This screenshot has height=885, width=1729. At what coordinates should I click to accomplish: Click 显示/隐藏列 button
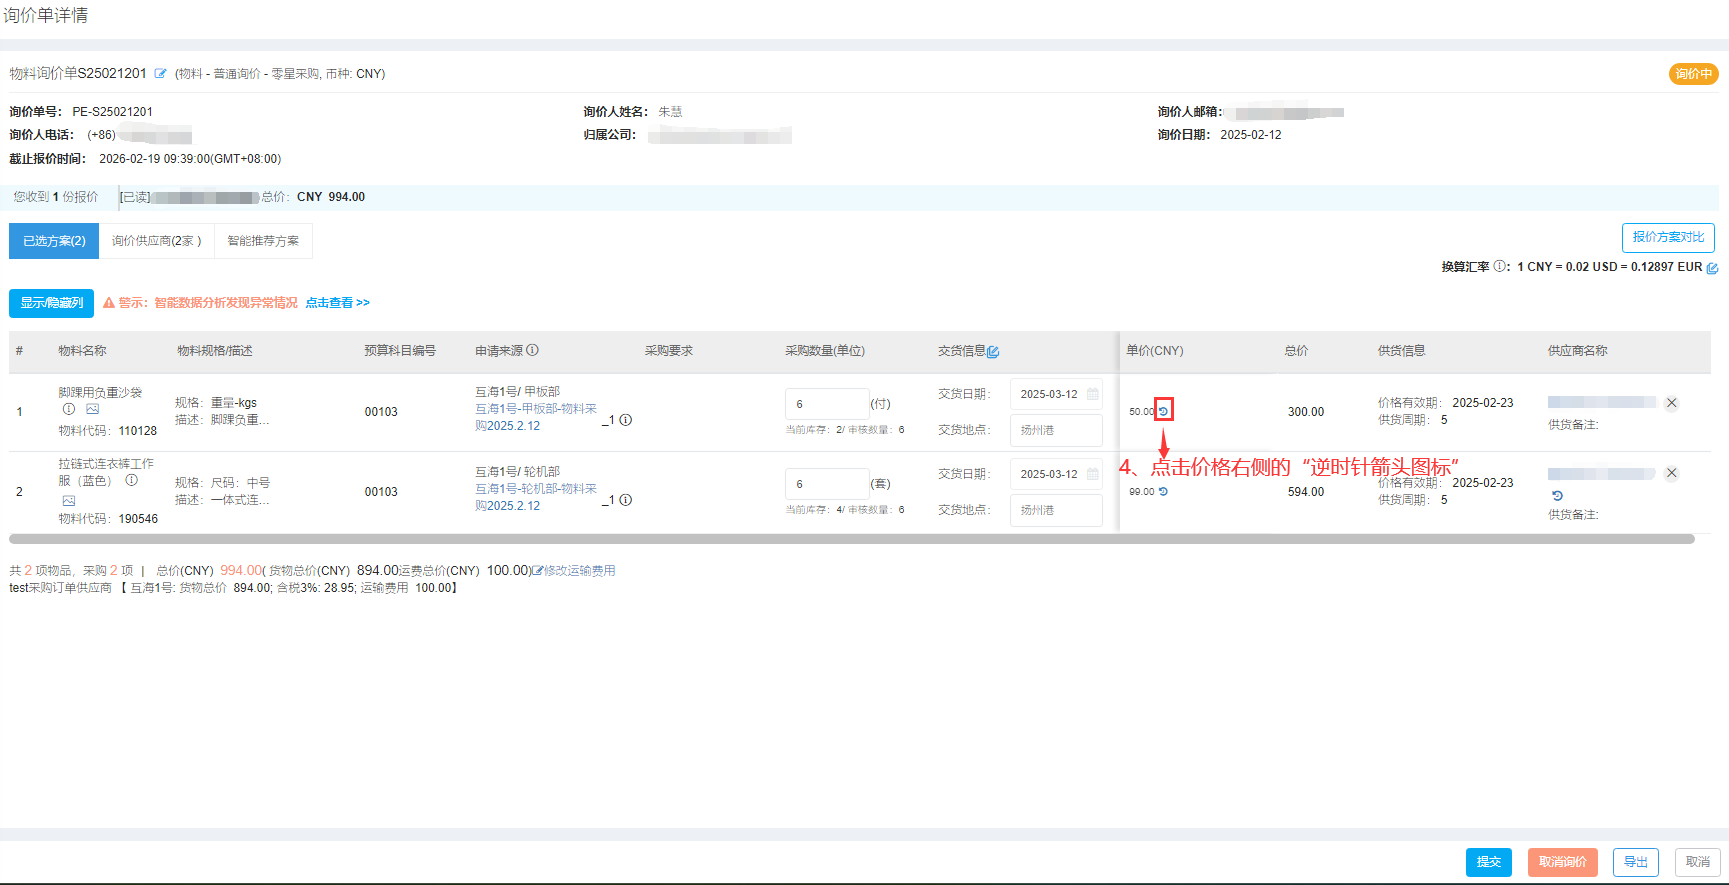pyautogui.click(x=52, y=303)
